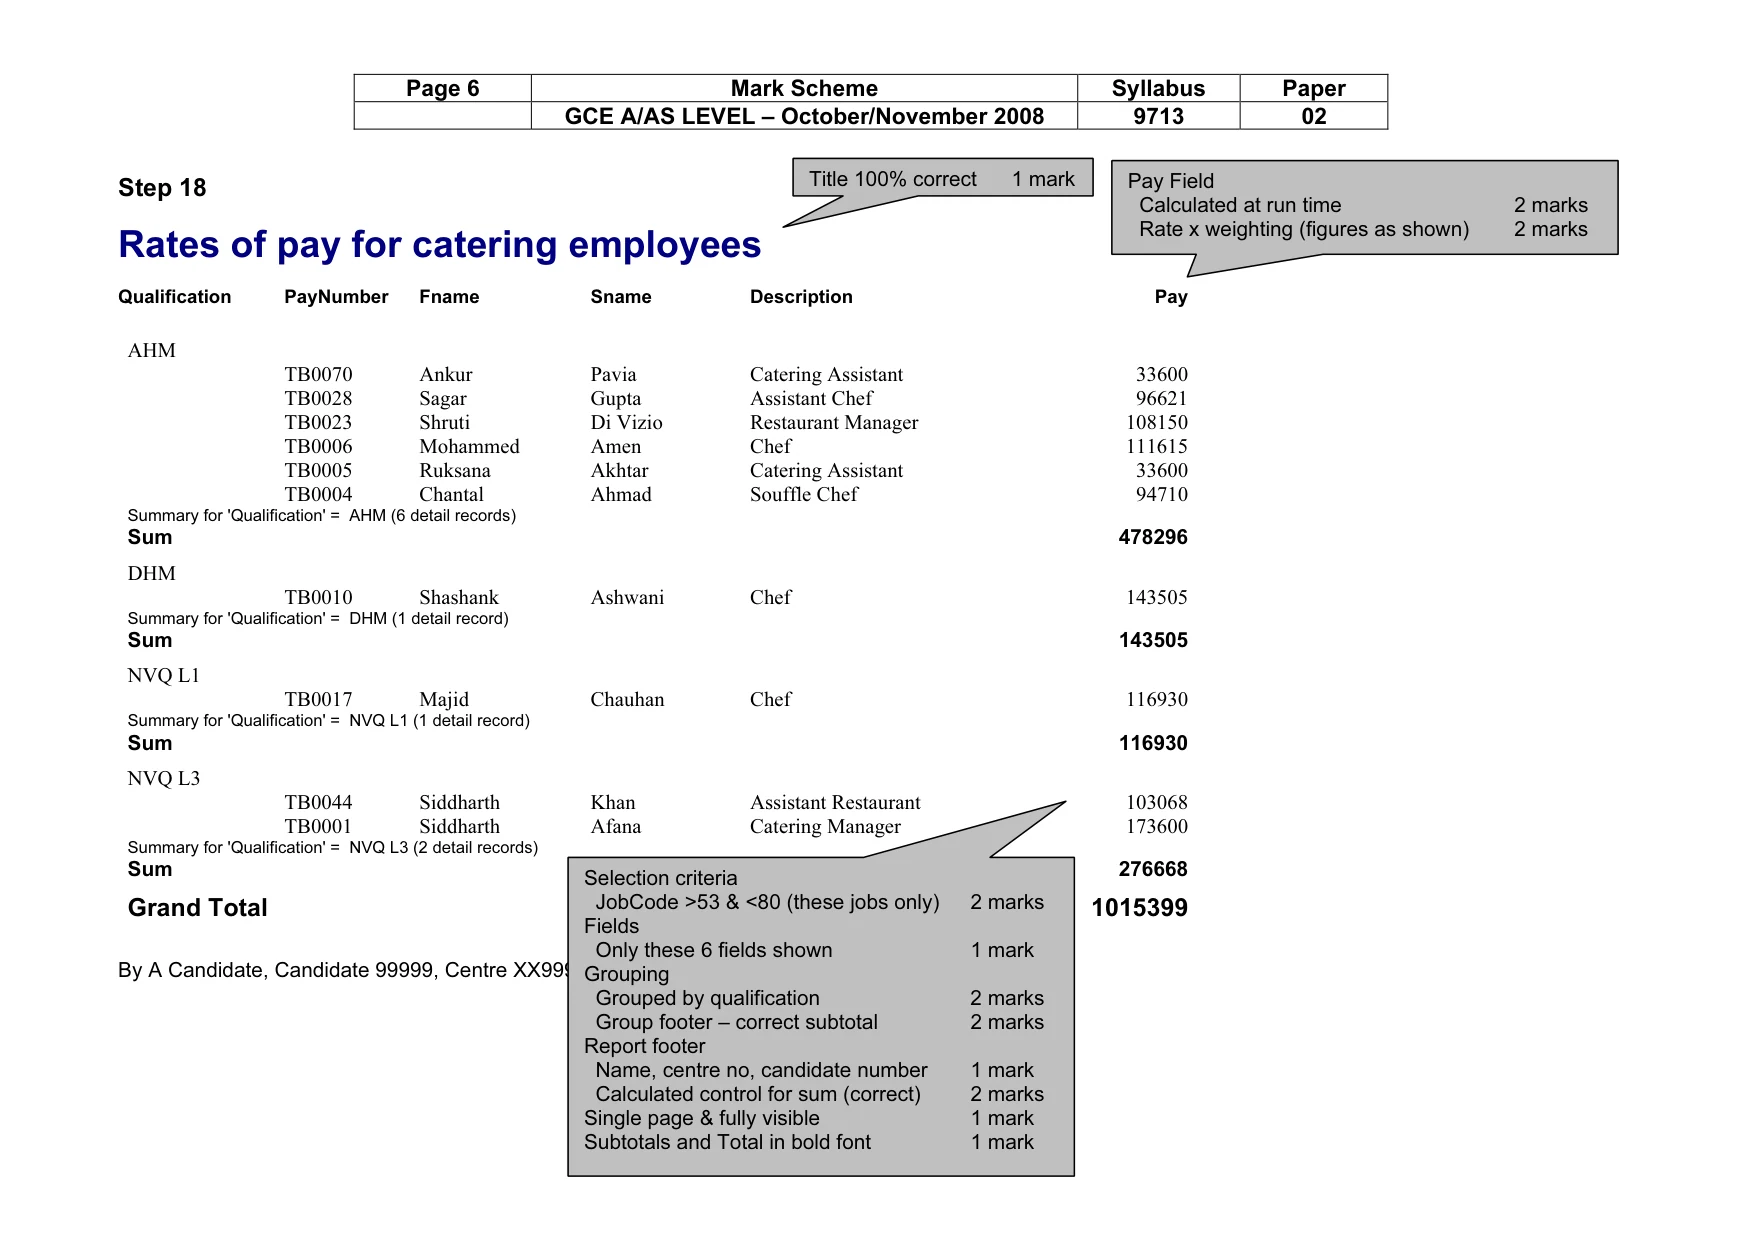Click the grand total value 1015399

[x=1139, y=908]
